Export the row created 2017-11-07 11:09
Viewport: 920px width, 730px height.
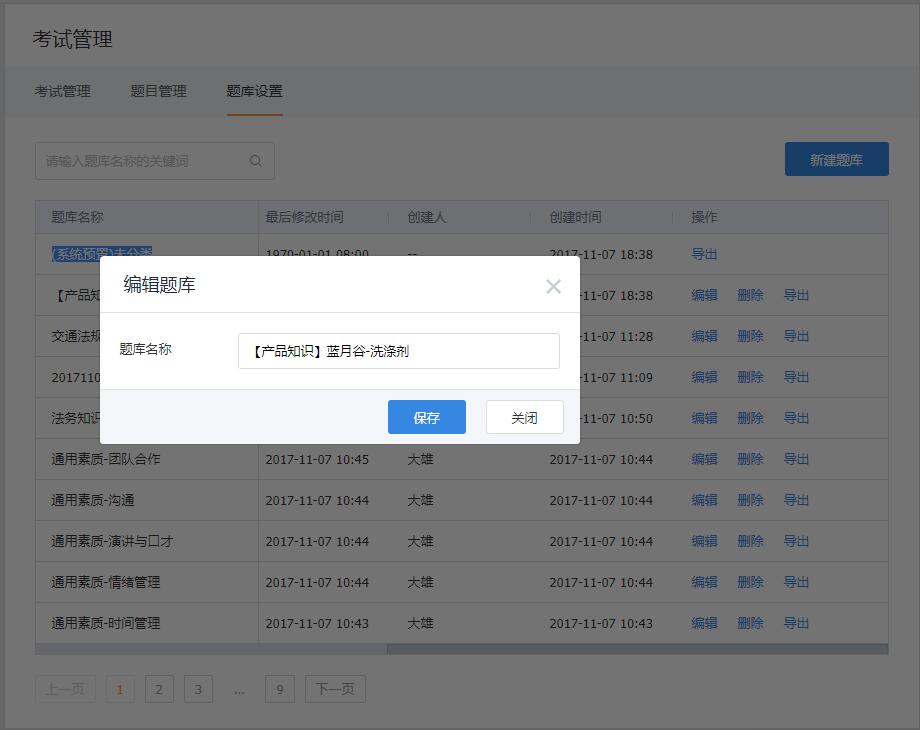(796, 377)
